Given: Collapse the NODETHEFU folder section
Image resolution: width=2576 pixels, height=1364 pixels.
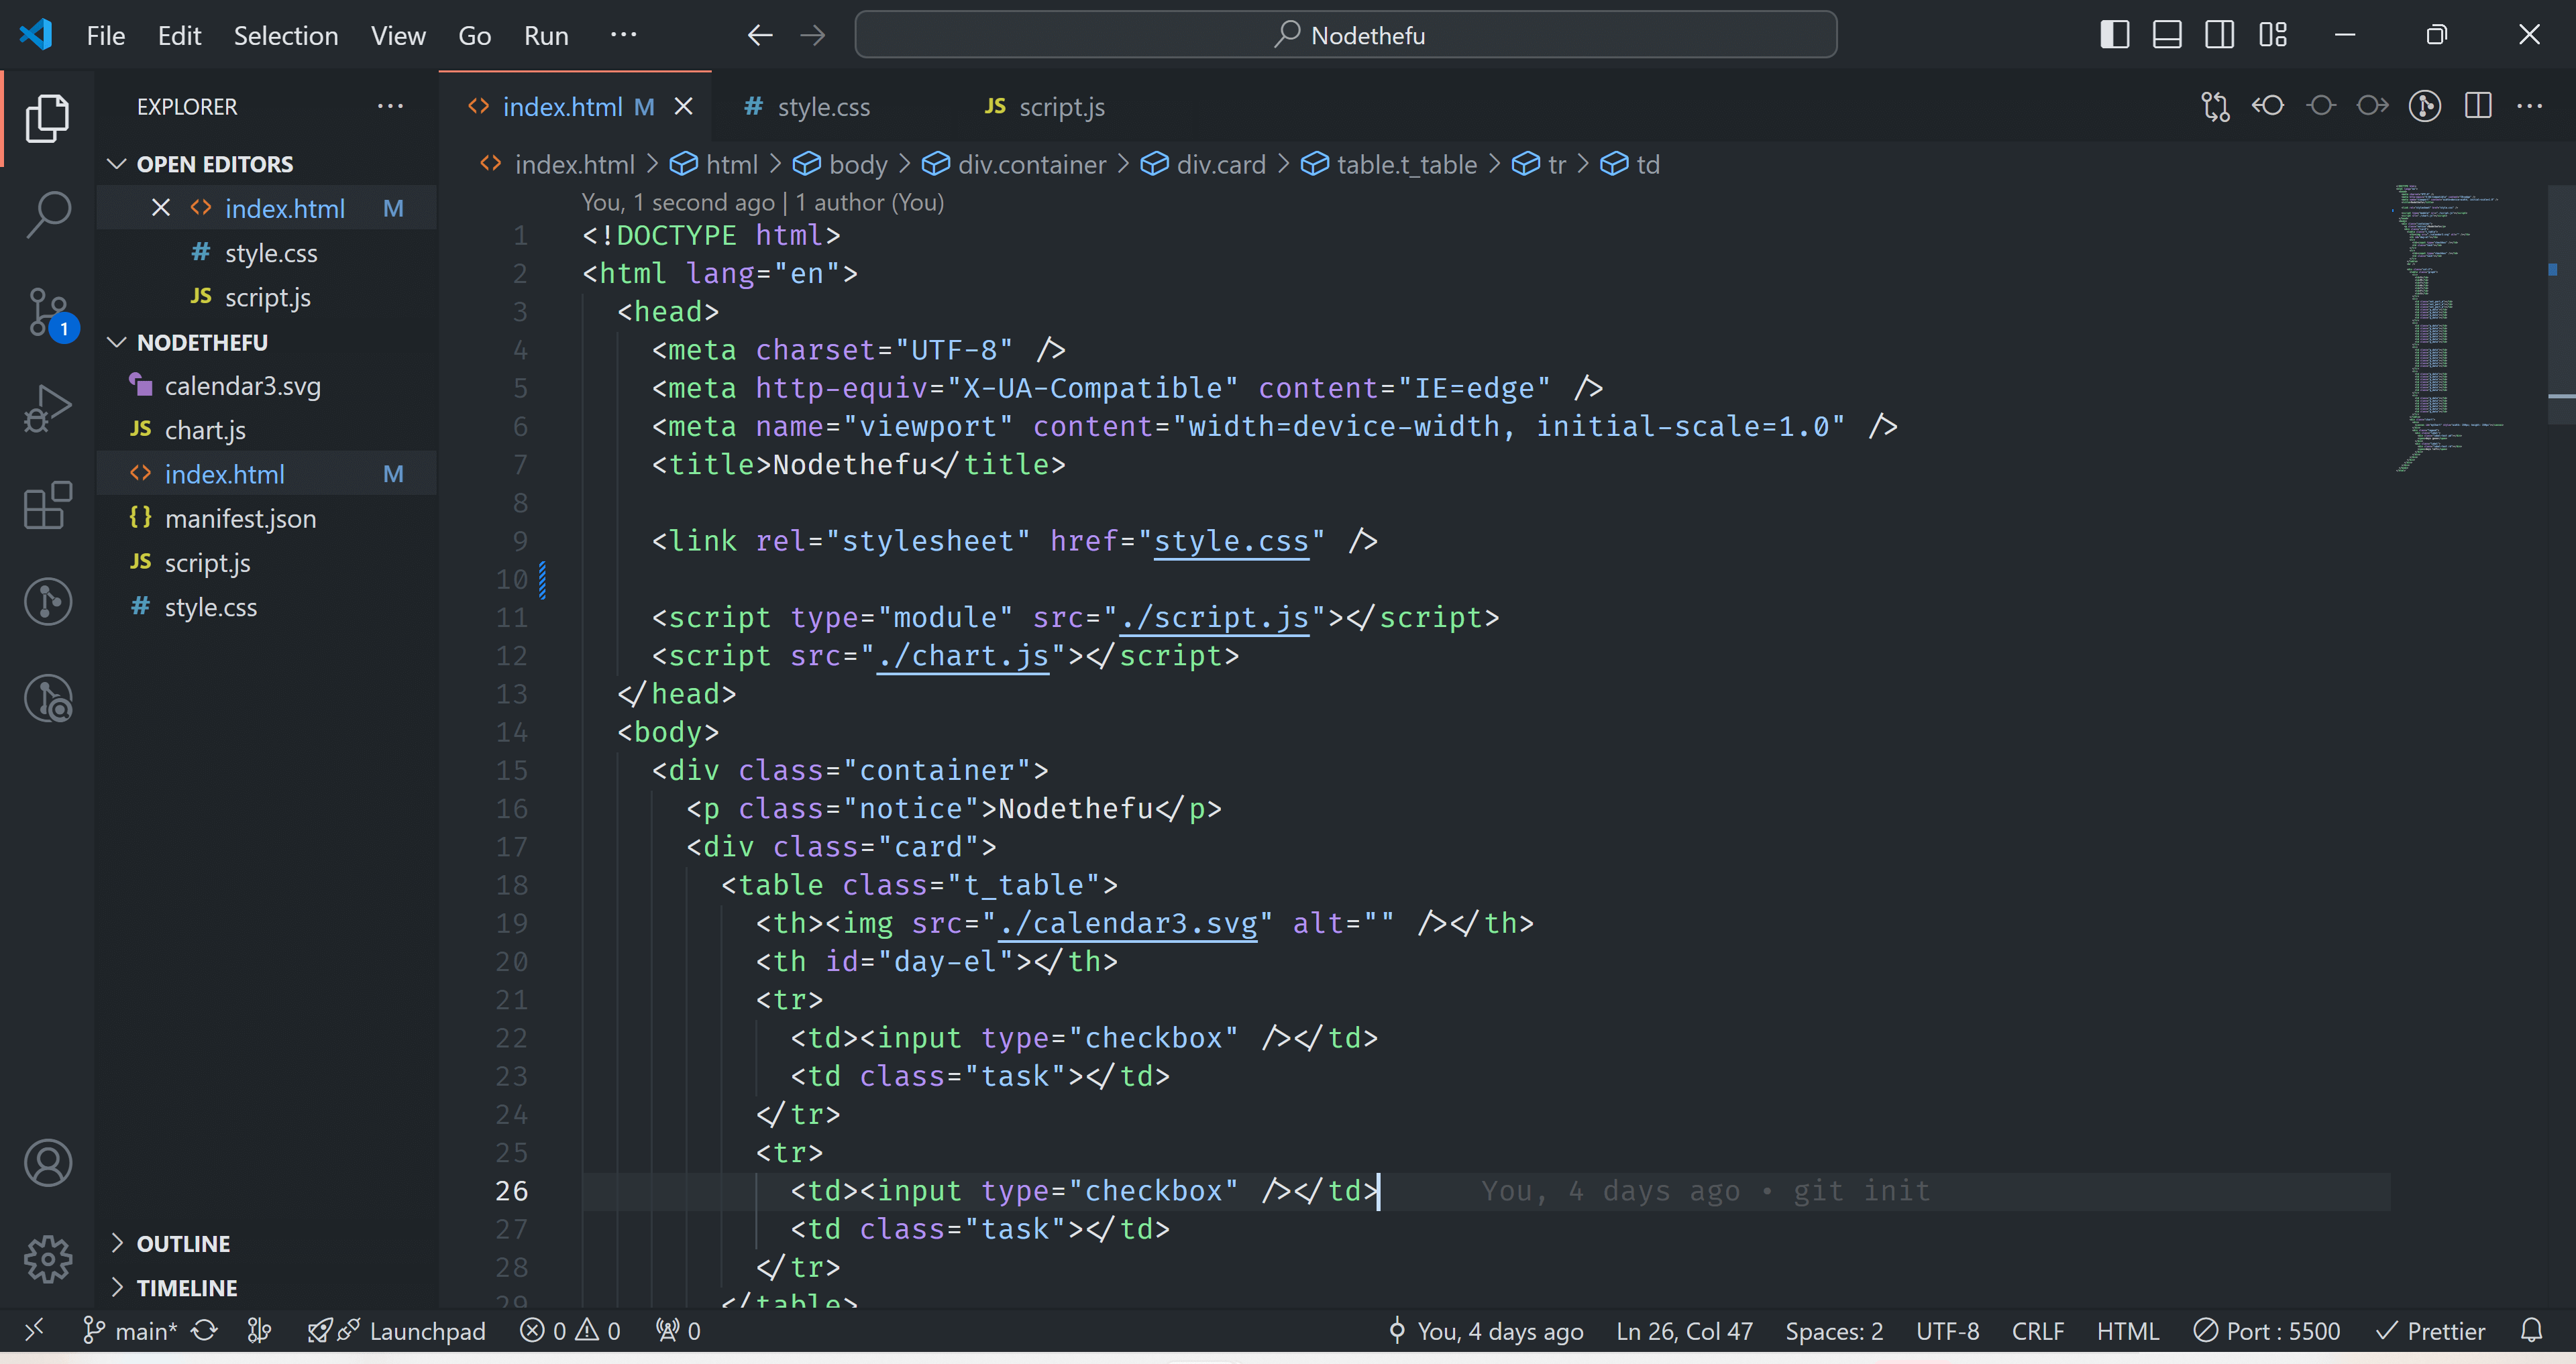Looking at the screenshot, I should pyautogui.click(x=267, y=342).
